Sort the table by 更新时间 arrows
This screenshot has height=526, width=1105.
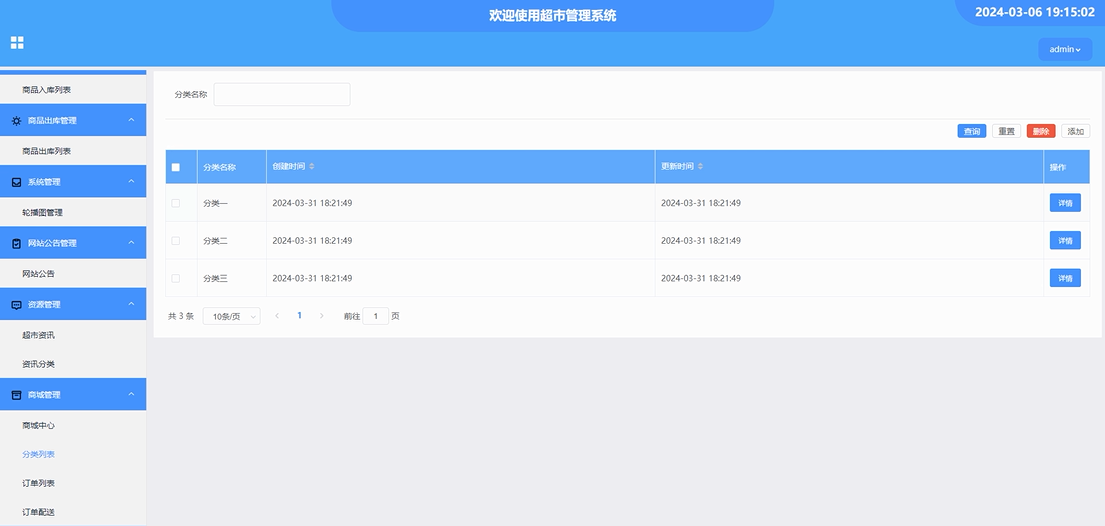coord(700,166)
